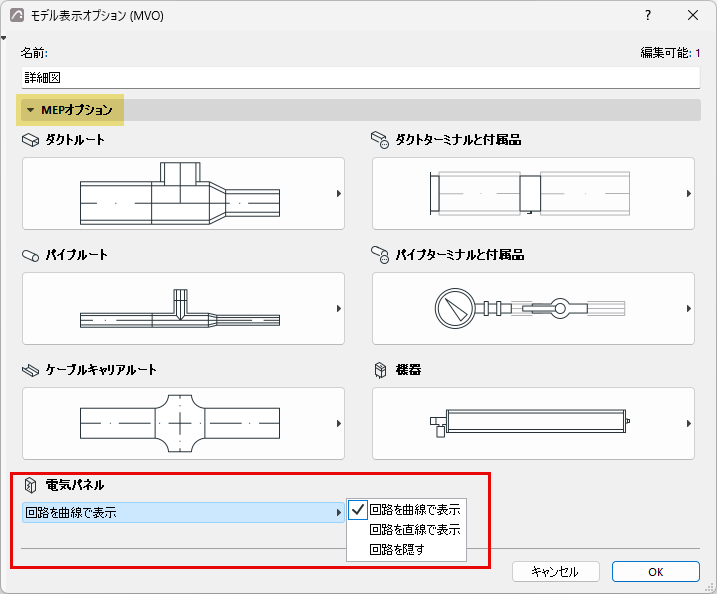
Task: Click the help question mark icon
Action: coord(647,15)
